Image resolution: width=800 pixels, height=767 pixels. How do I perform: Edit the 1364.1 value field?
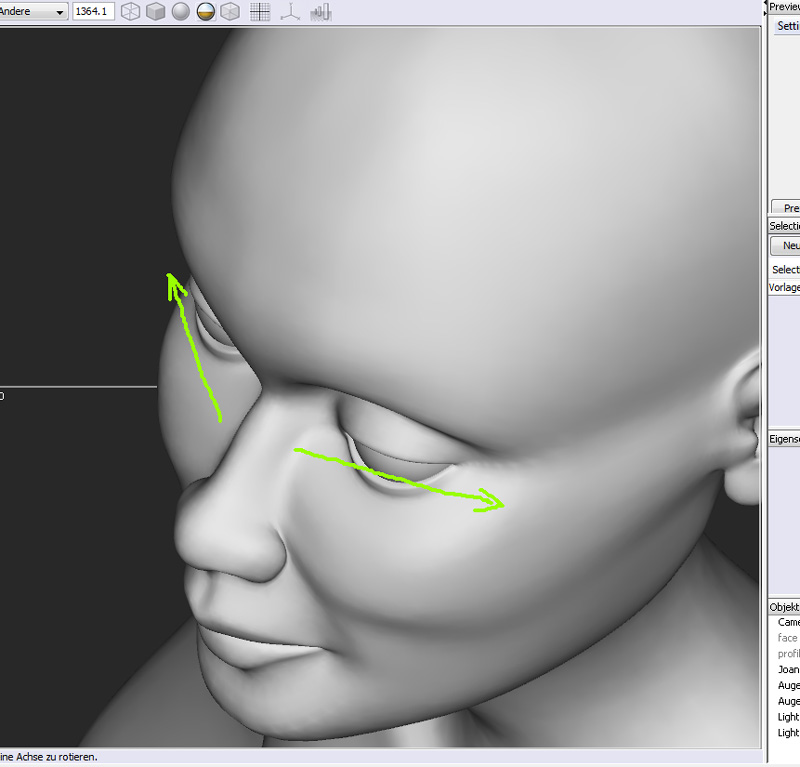coord(93,11)
